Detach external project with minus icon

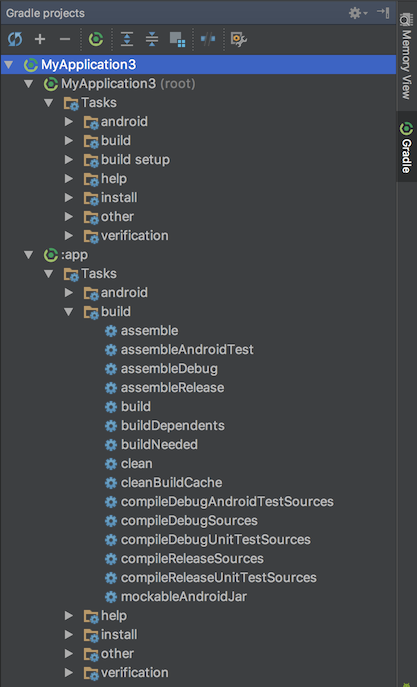pos(65,39)
